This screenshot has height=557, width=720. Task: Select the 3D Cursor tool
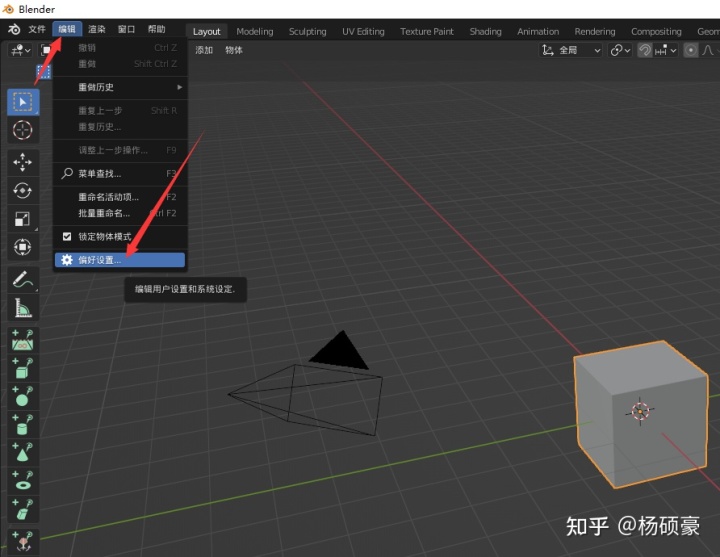point(23,130)
